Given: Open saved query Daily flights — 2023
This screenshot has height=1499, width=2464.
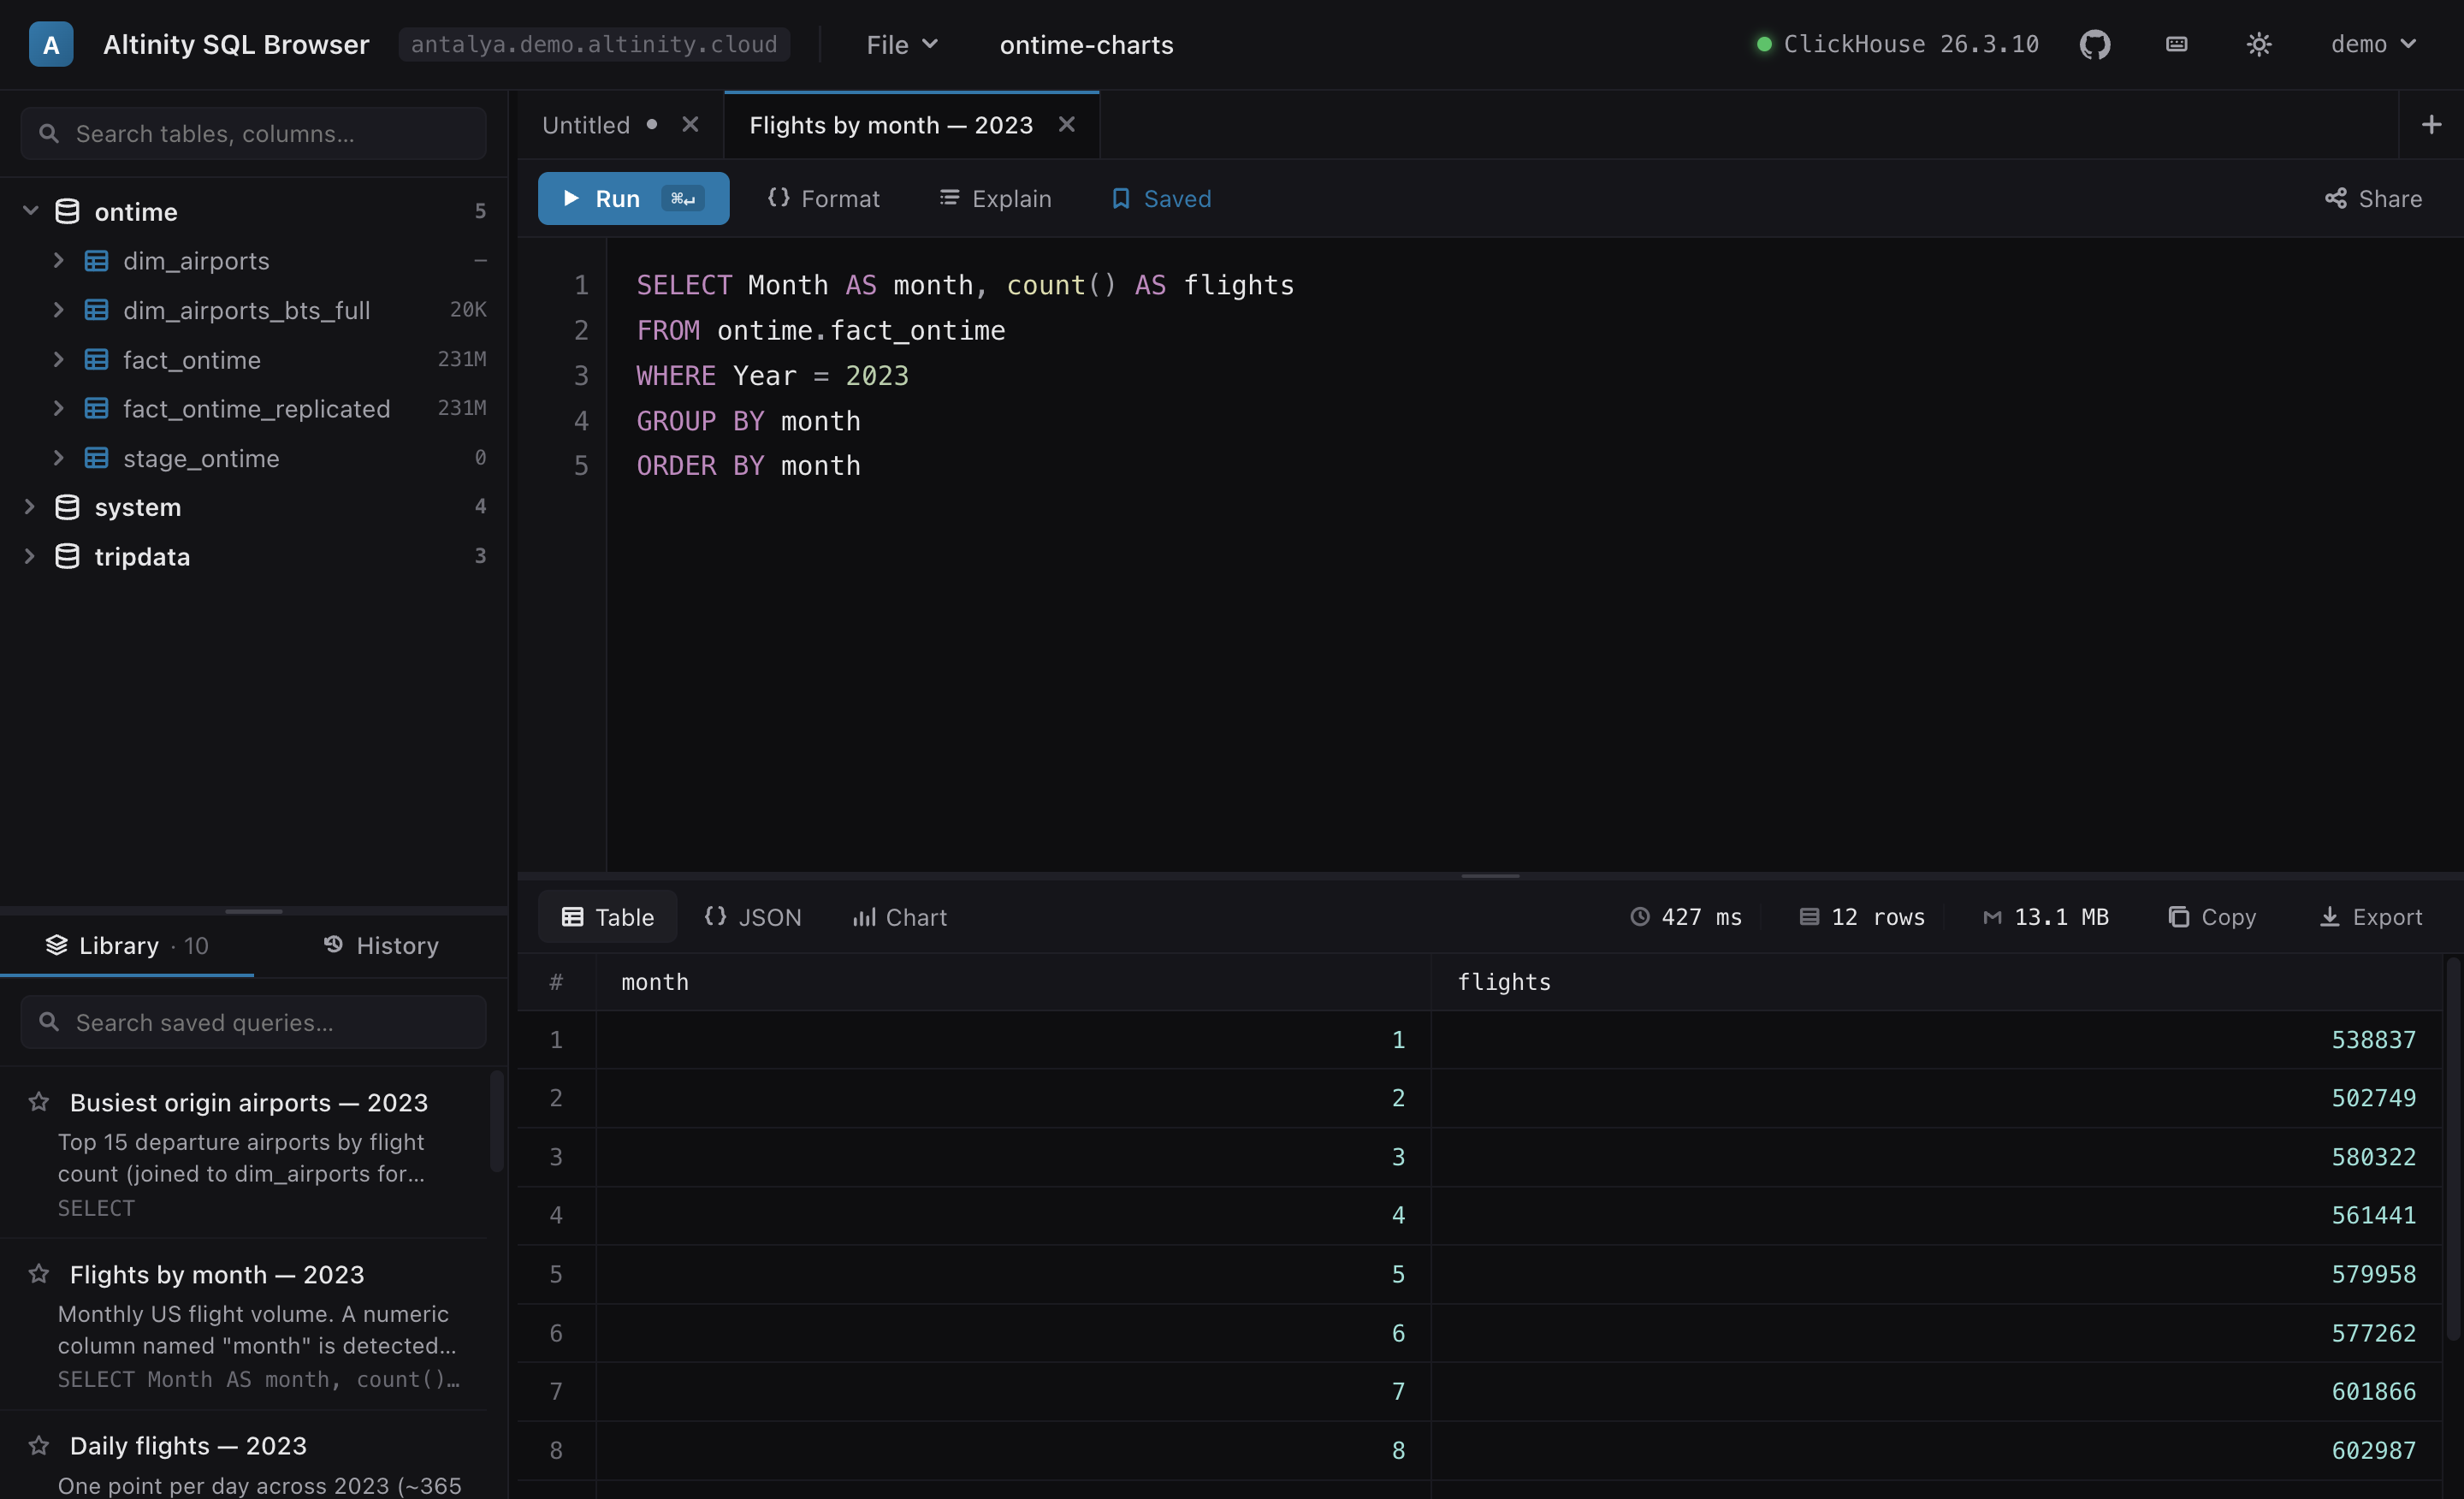Looking at the screenshot, I should pyautogui.click(x=188, y=1445).
